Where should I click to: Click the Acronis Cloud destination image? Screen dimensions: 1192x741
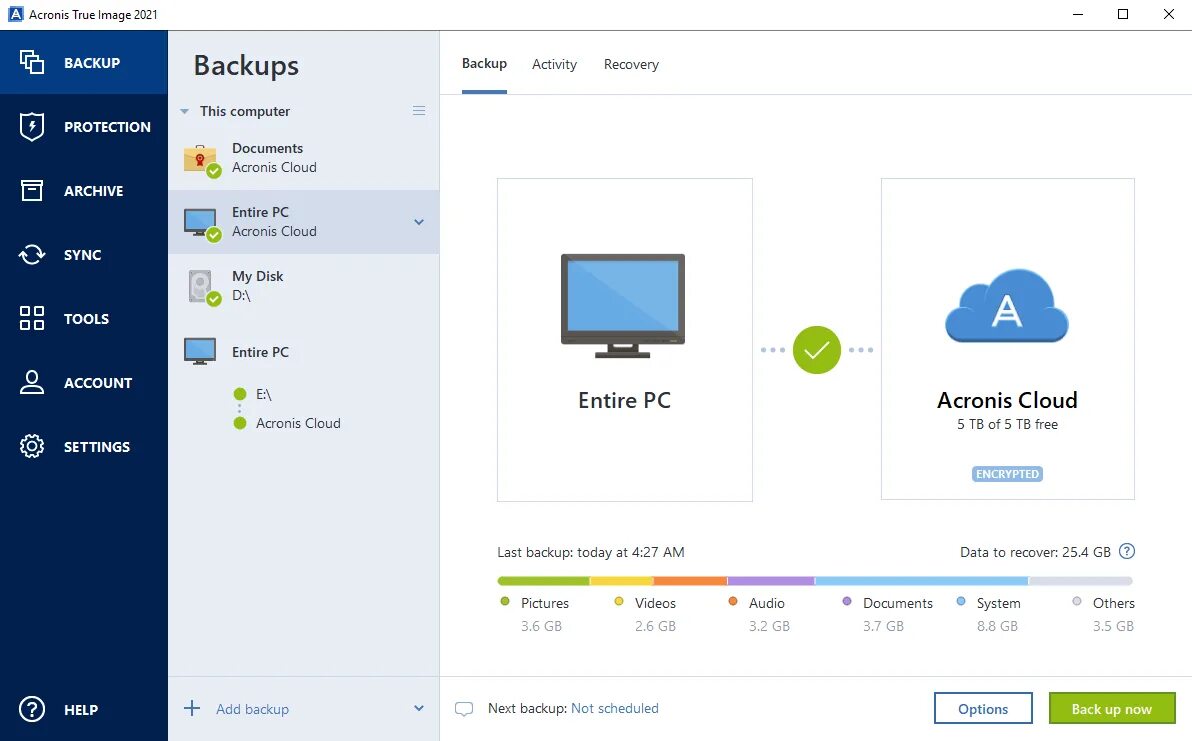pos(1007,306)
